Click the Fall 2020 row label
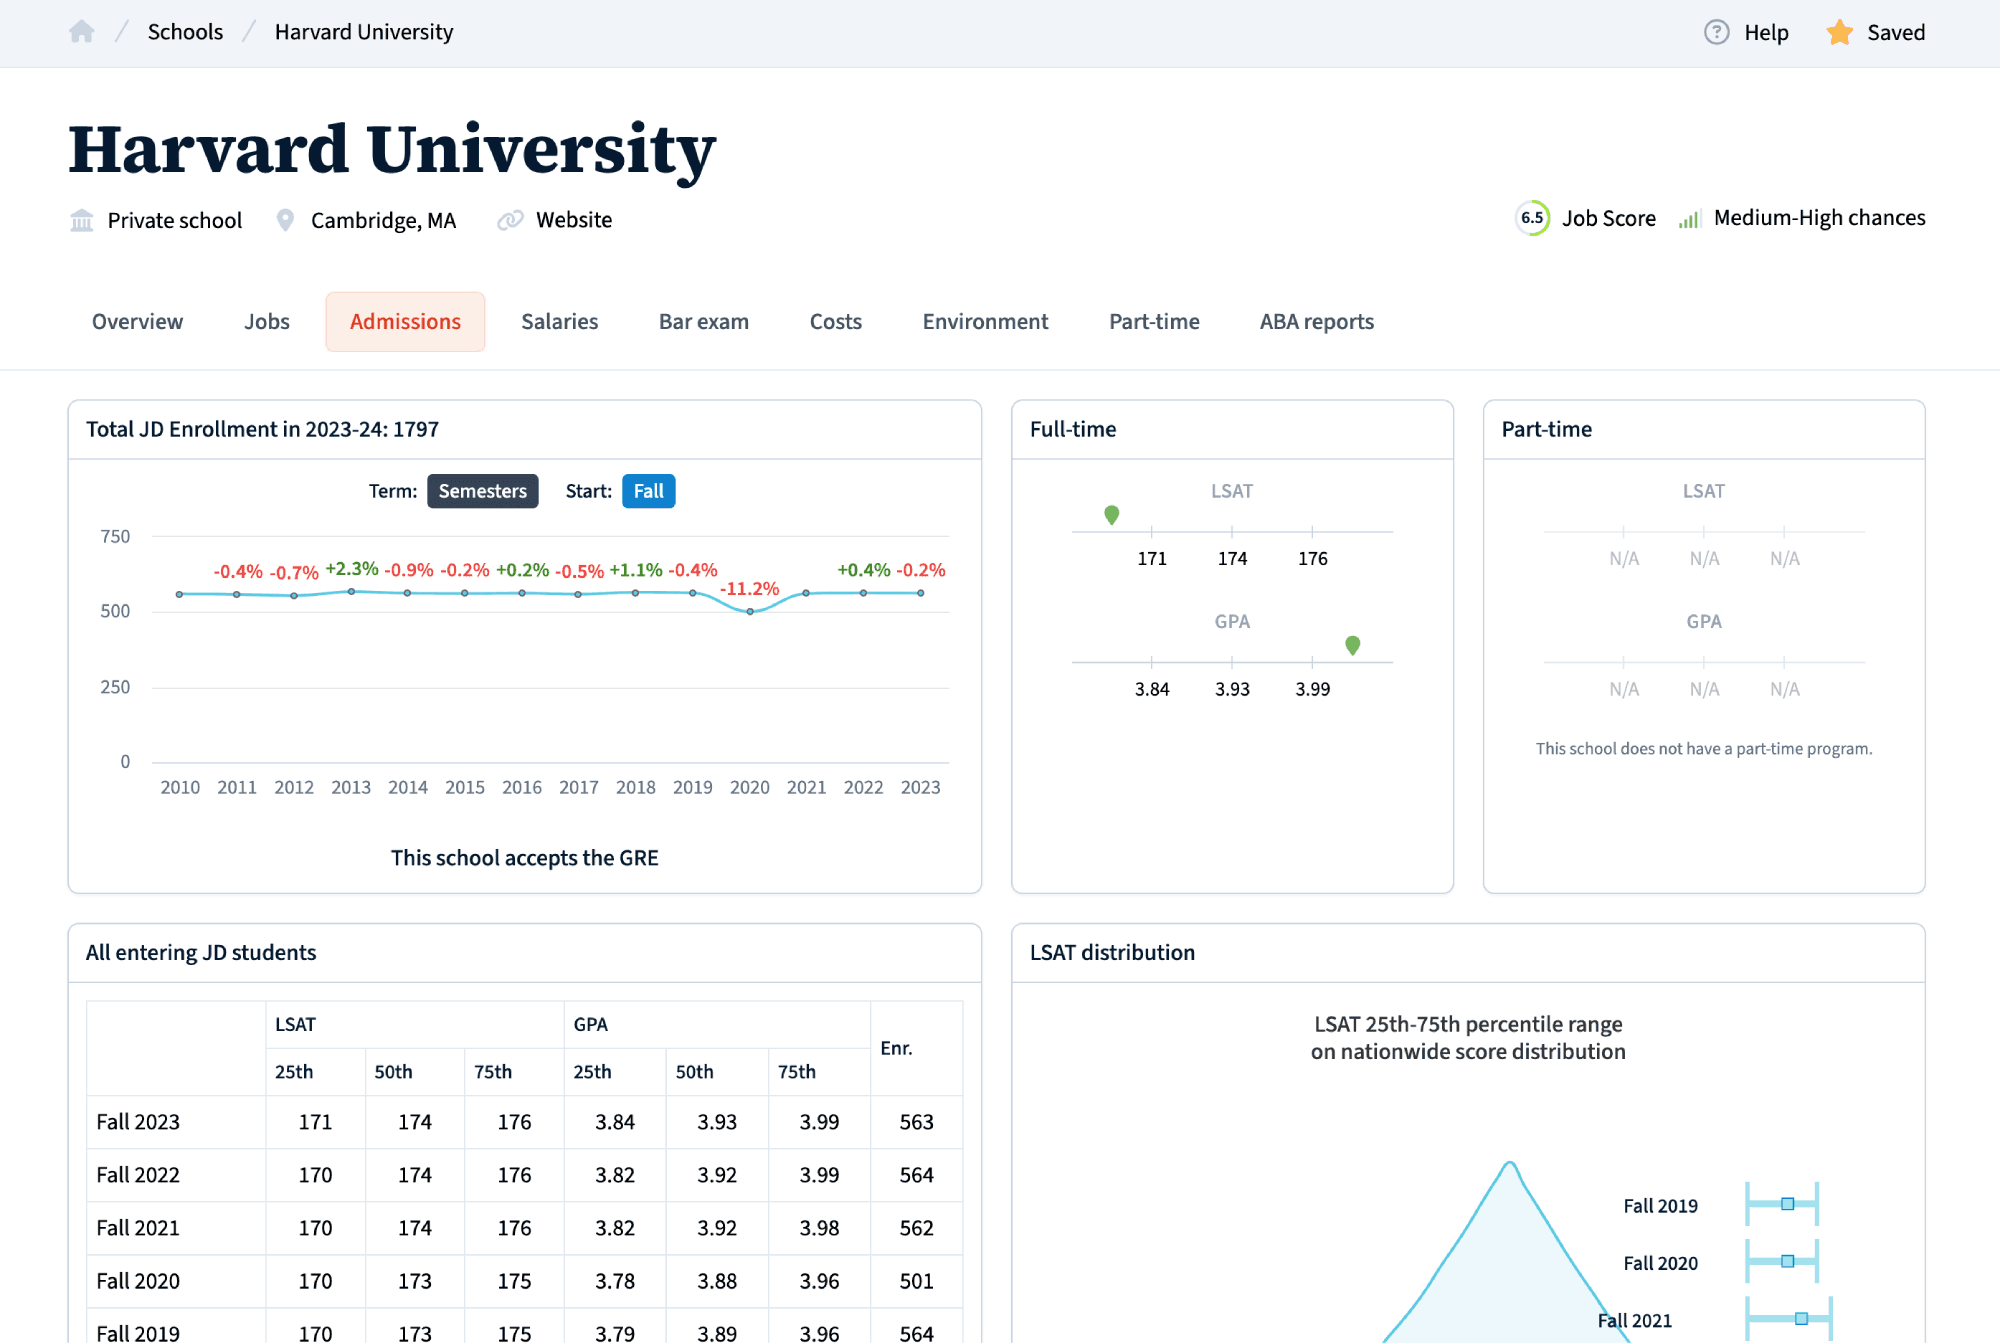 (x=138, y=1281)
